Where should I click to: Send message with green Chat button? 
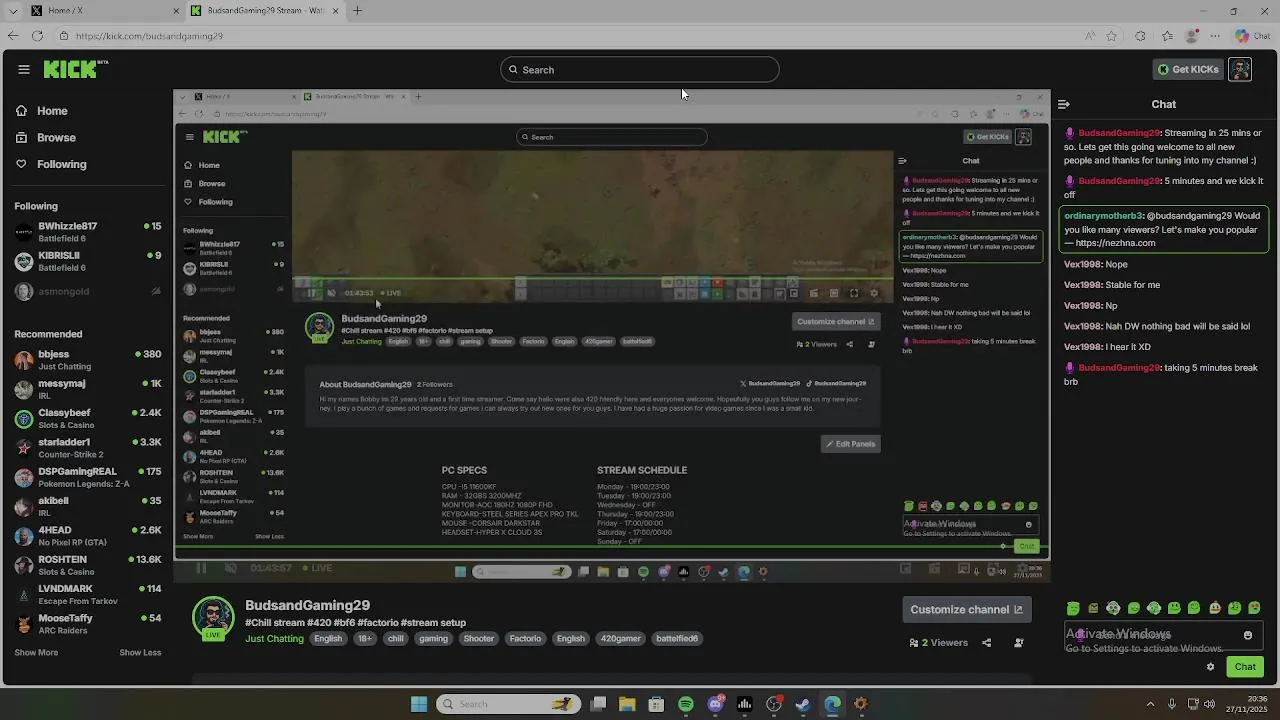(x=1245, y=667)
